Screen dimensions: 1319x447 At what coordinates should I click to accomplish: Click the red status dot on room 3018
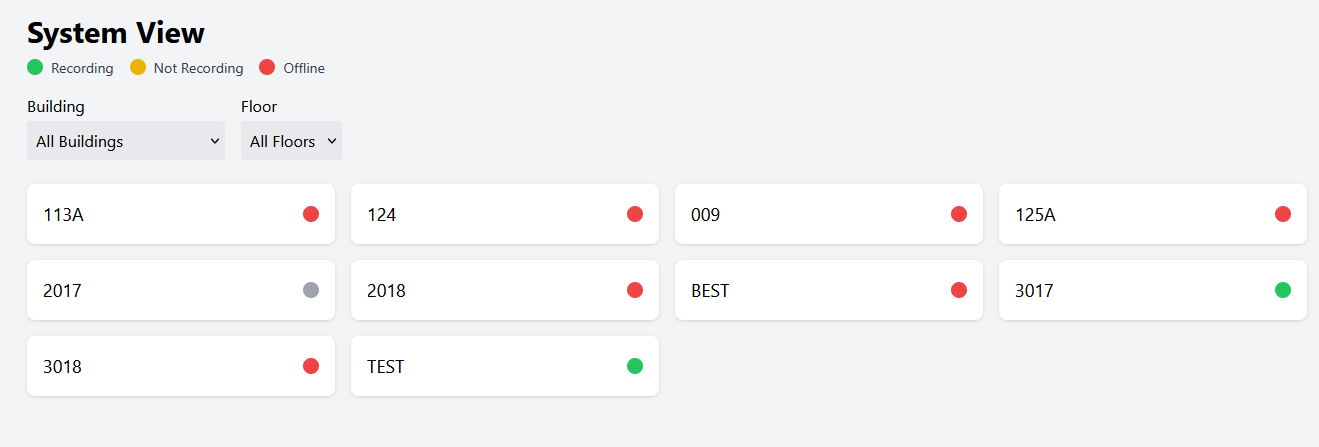click(311, 366)
